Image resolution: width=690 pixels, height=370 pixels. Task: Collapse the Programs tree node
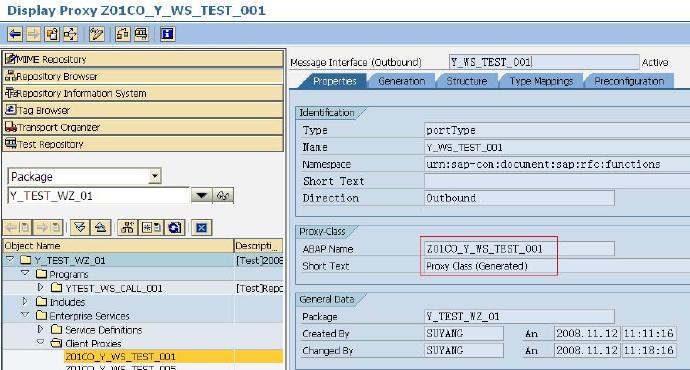[25, 274]
